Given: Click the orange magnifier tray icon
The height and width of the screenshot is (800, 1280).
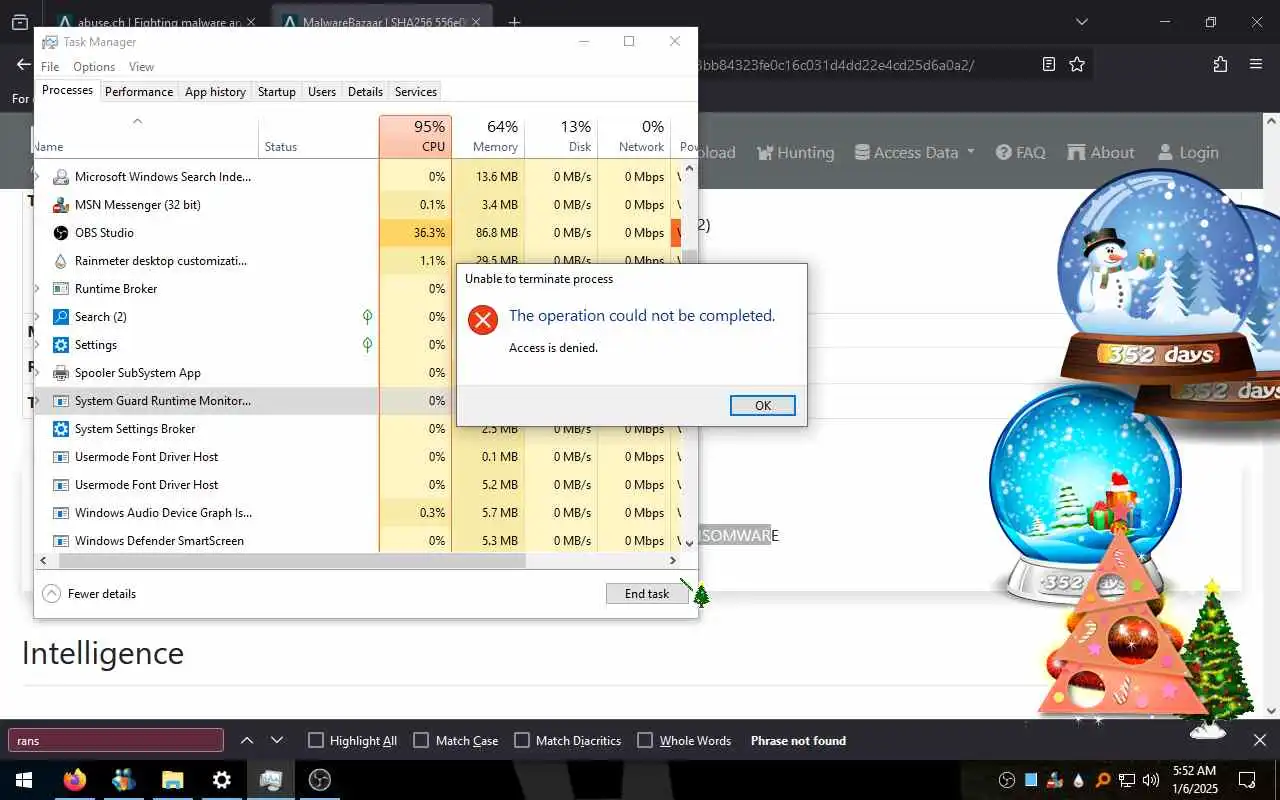Looking at the screenshot, I should point(1102,780).
